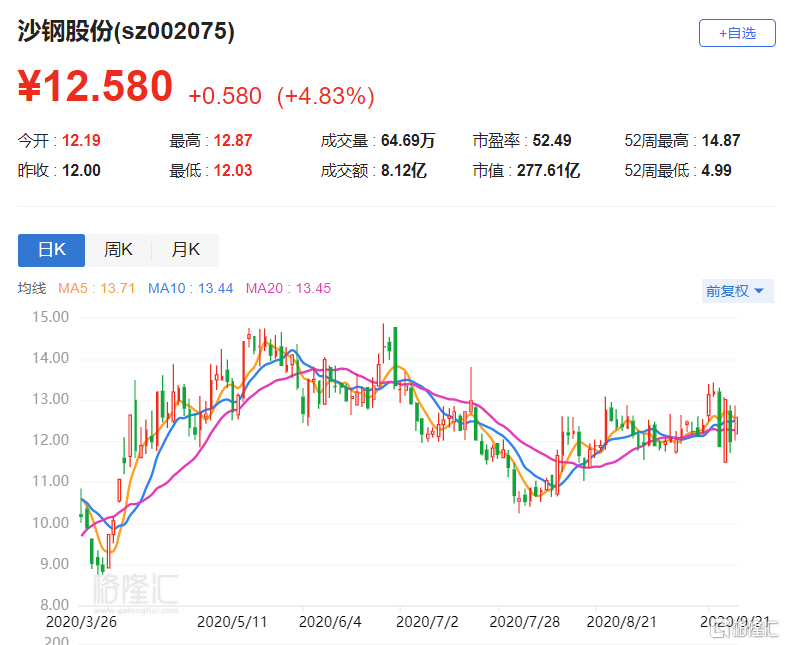Image resolution: width=785 pixels, height=645 pixels.
Task: Click the 2020/3/26 date axis label
Action: [x=81, y=622]
